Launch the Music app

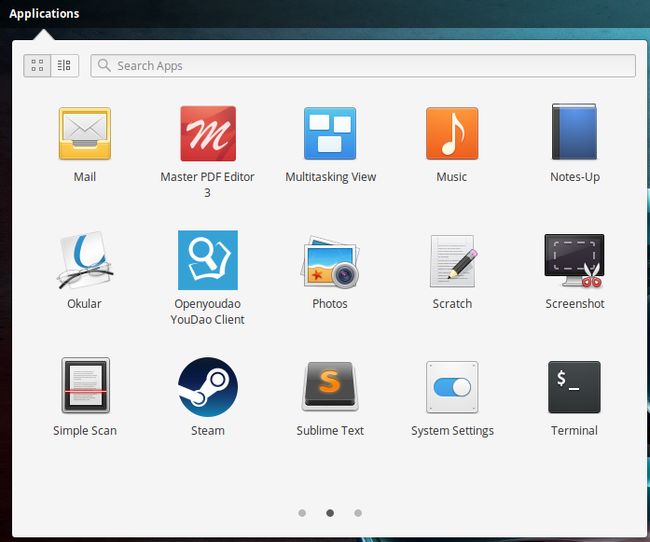[x=452, y=134]
